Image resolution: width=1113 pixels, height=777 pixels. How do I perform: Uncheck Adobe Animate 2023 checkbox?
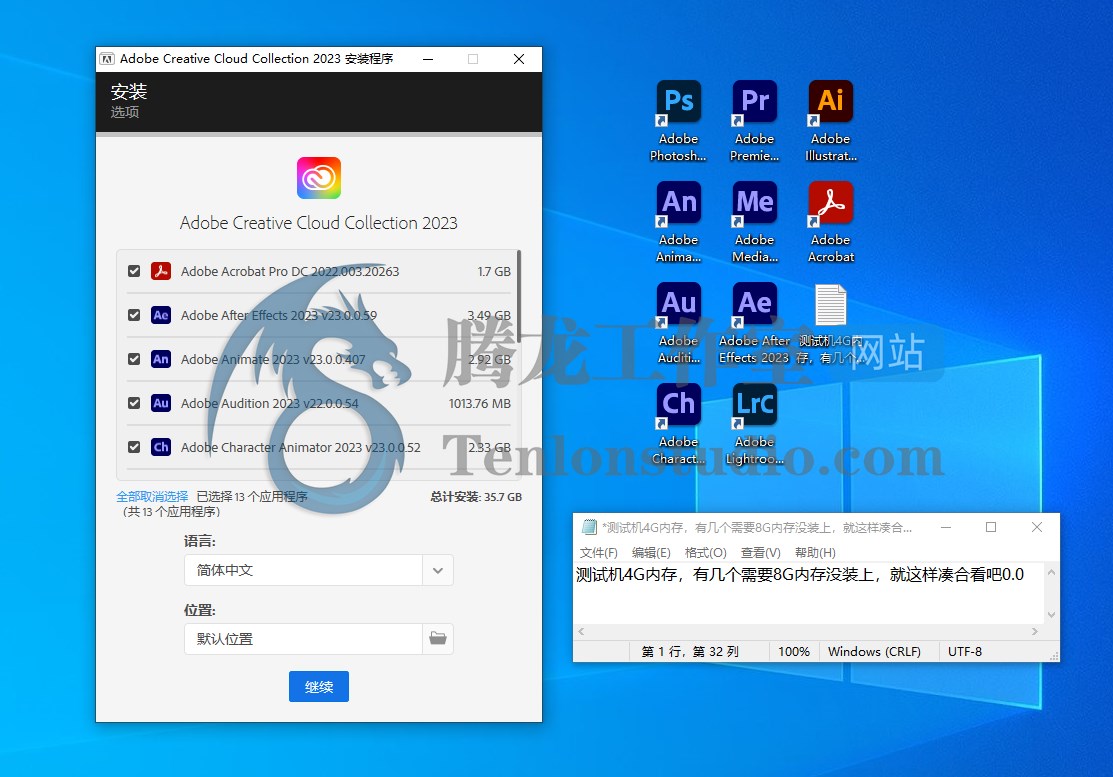134,359
